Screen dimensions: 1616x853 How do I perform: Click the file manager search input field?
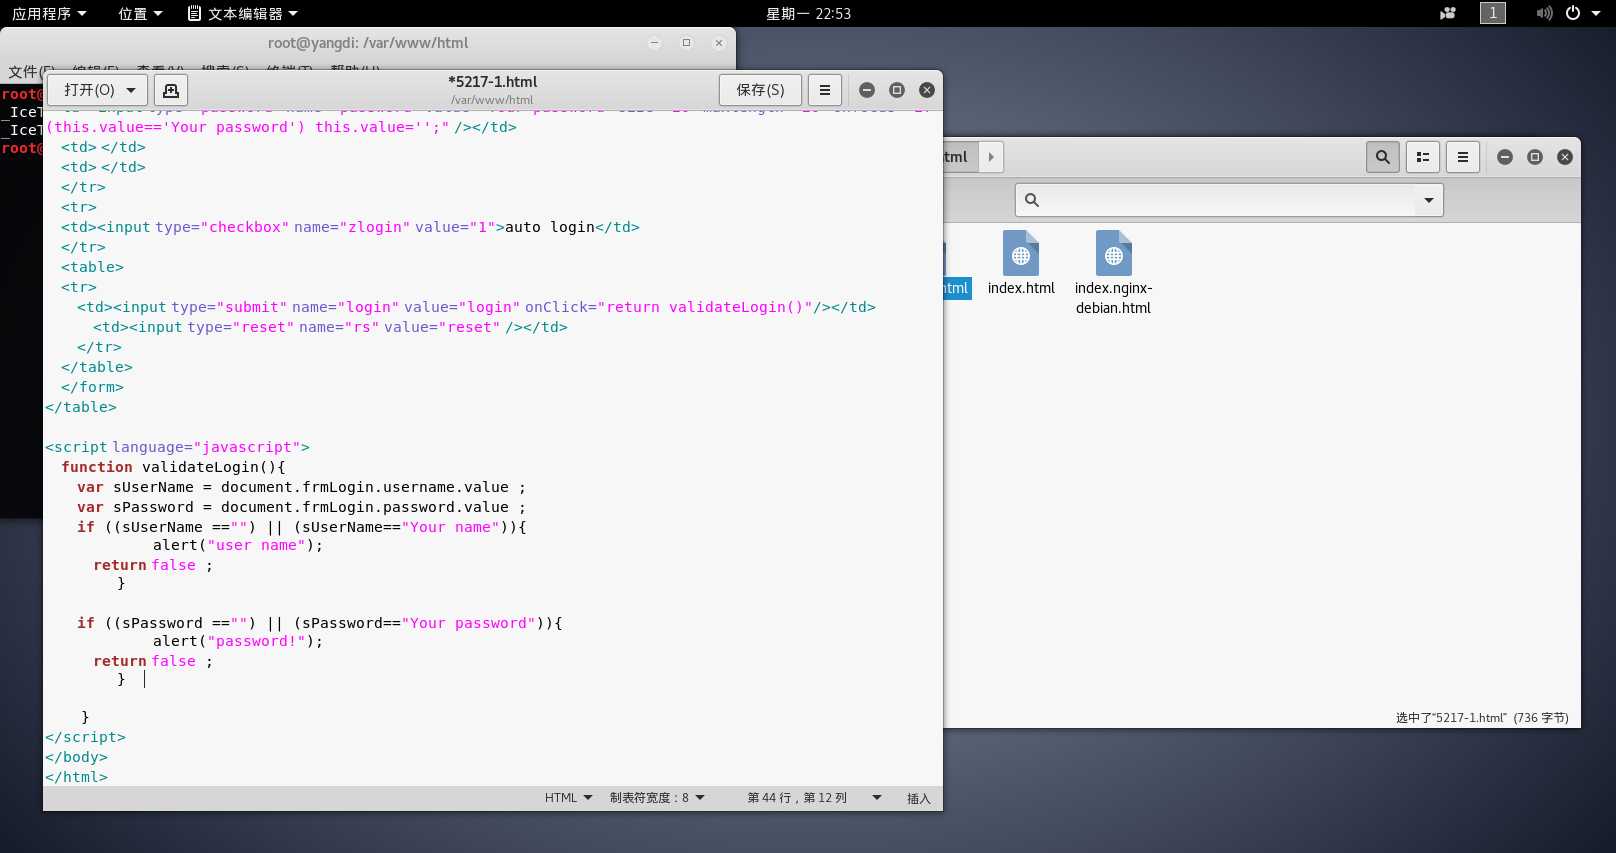[x=1228, y=200]
